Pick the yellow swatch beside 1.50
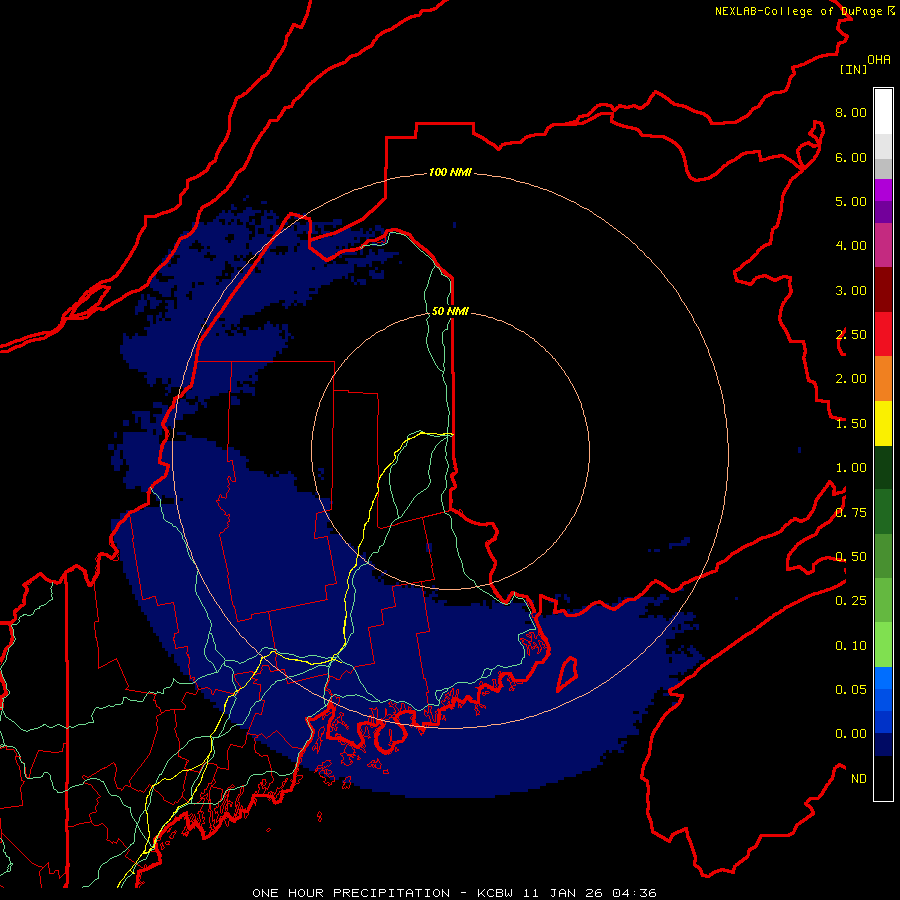This screenshot has height=900, width=900. [883, 423]
